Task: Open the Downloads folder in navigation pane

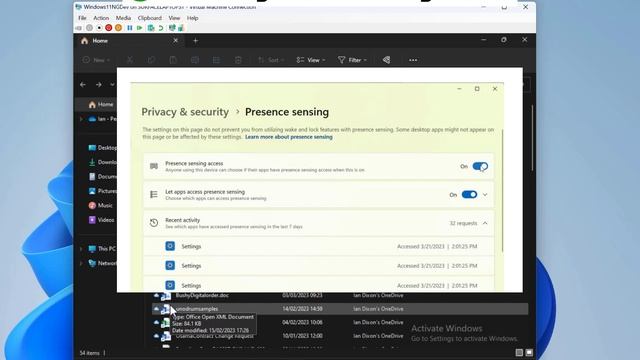Action: [102, 162]
